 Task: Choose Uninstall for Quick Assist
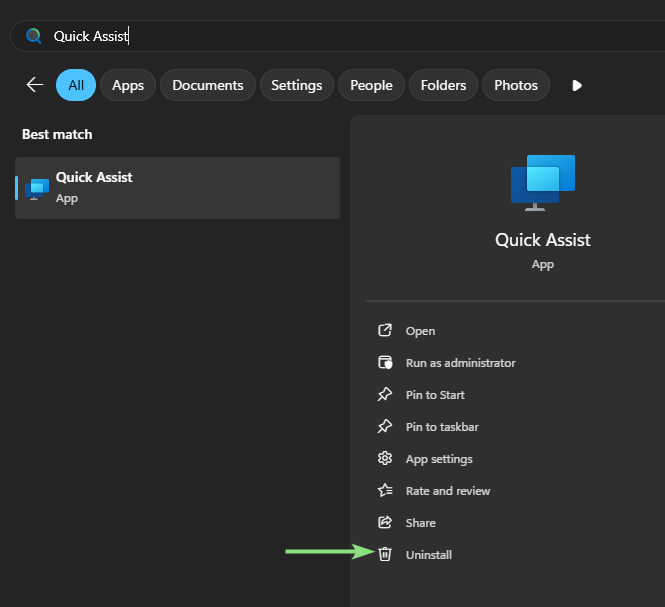tap(429, 555)
